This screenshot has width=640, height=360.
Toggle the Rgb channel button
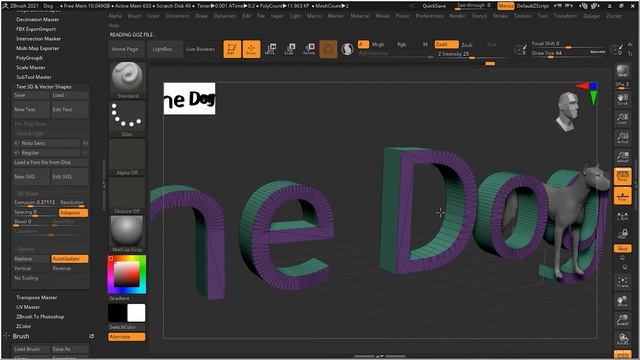coord(401,44)
